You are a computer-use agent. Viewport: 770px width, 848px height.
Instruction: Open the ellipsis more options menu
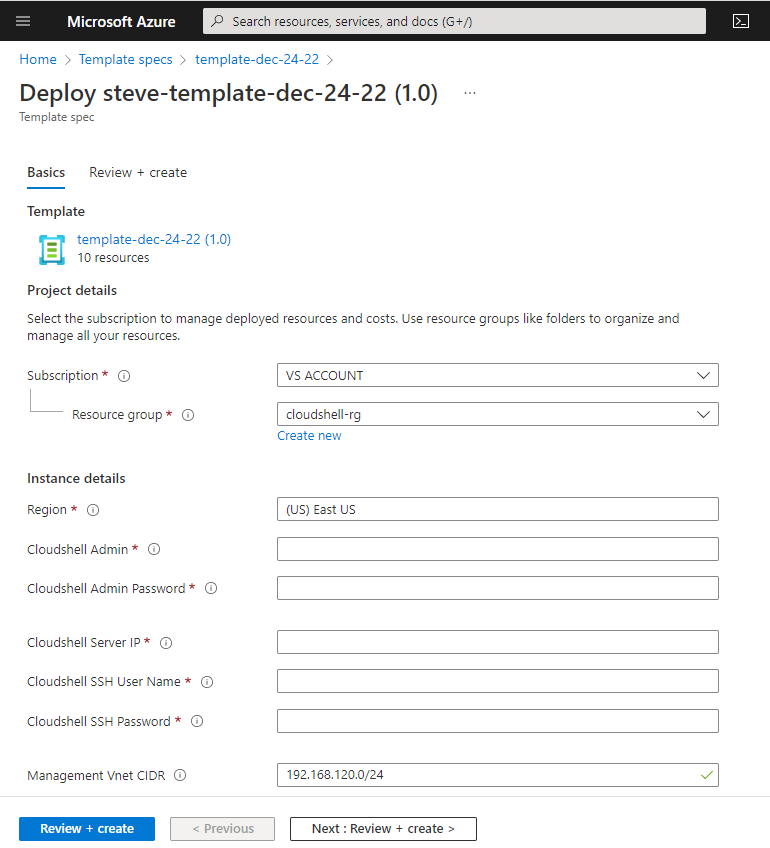470,93
